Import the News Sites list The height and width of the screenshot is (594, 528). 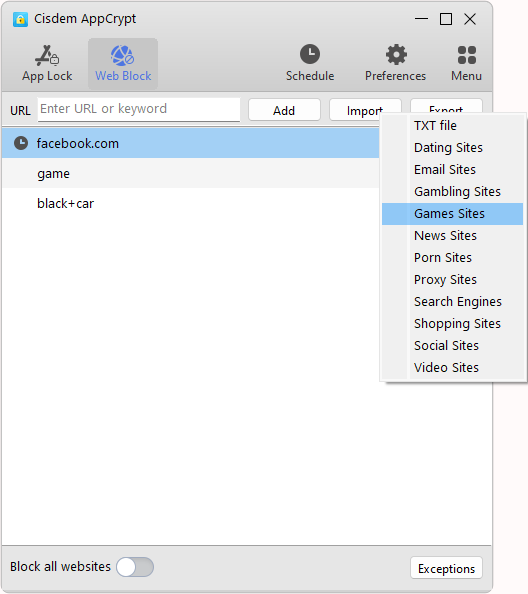point(452,236)
